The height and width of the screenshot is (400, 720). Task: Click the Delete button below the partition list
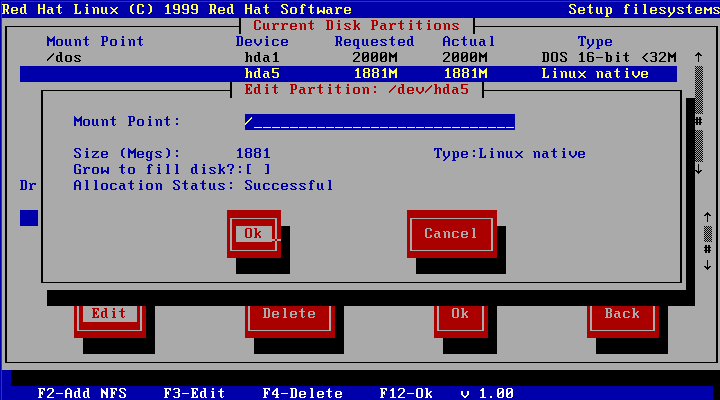[x=289, y=313]
